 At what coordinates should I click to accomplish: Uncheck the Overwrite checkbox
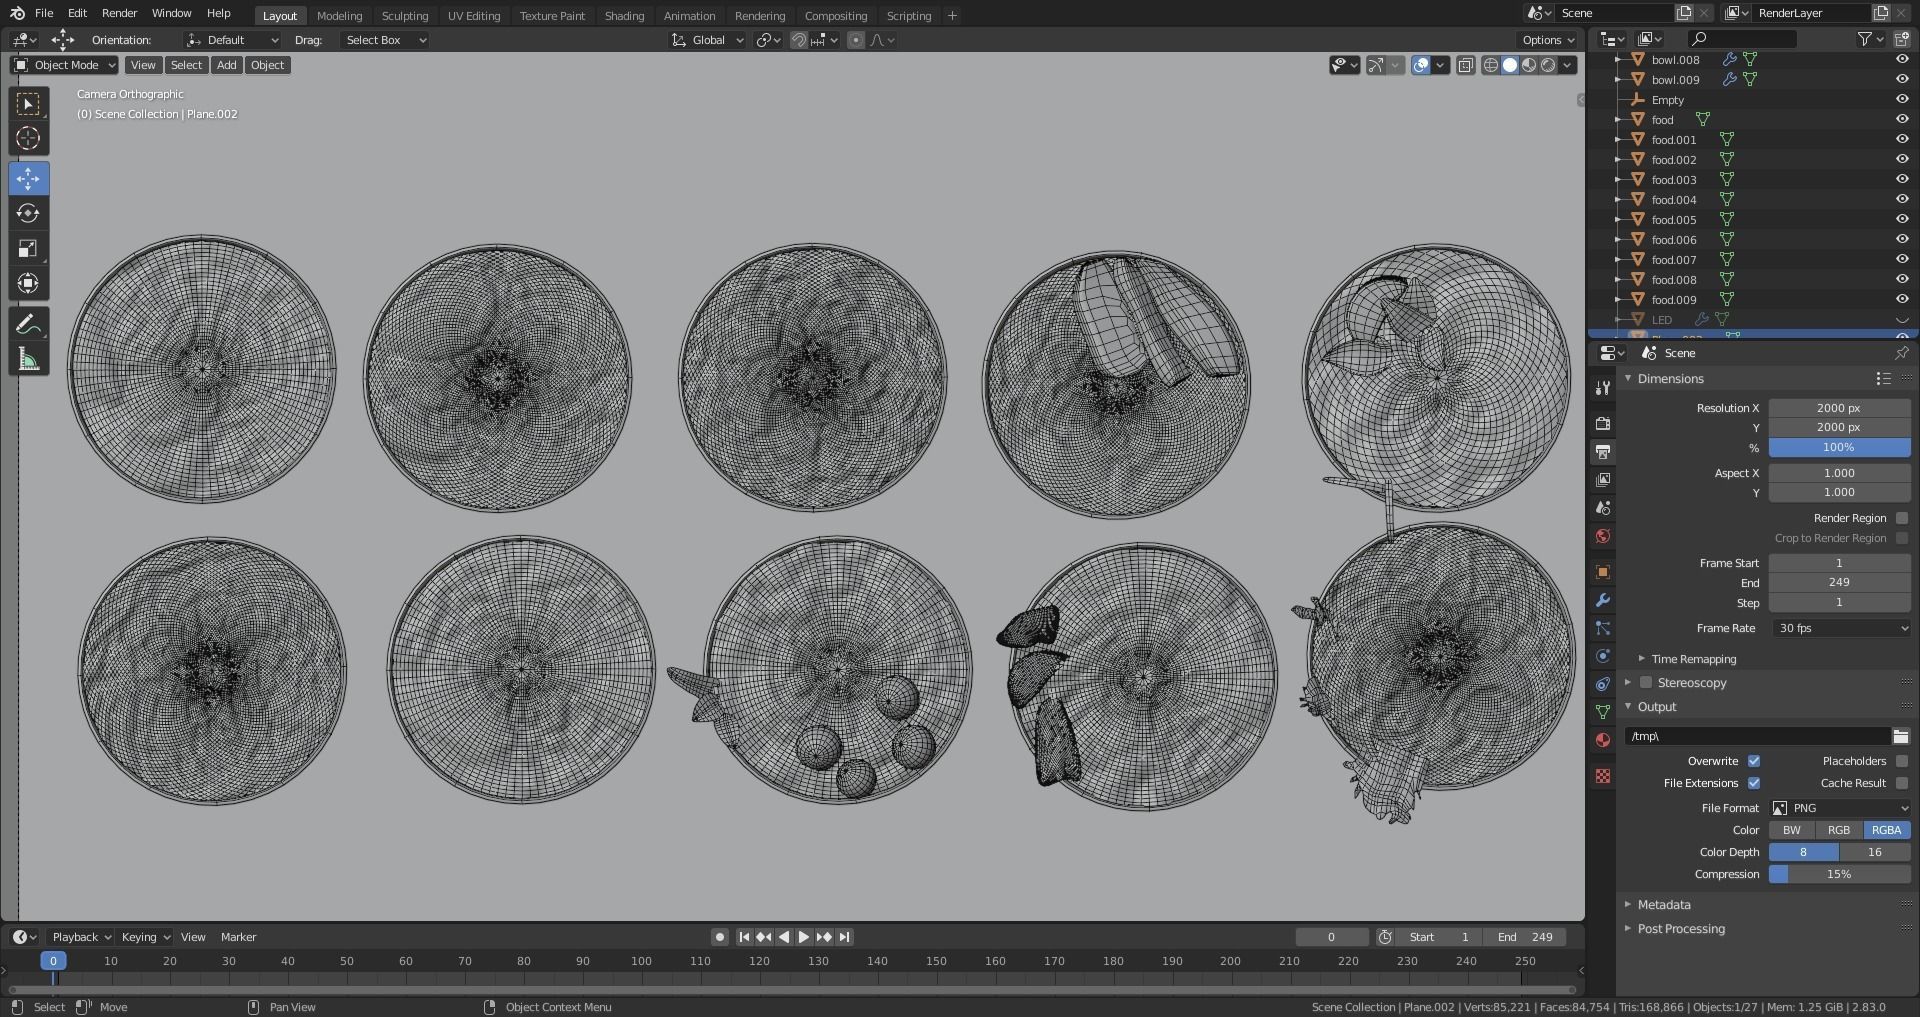[x=1754, y=761]
